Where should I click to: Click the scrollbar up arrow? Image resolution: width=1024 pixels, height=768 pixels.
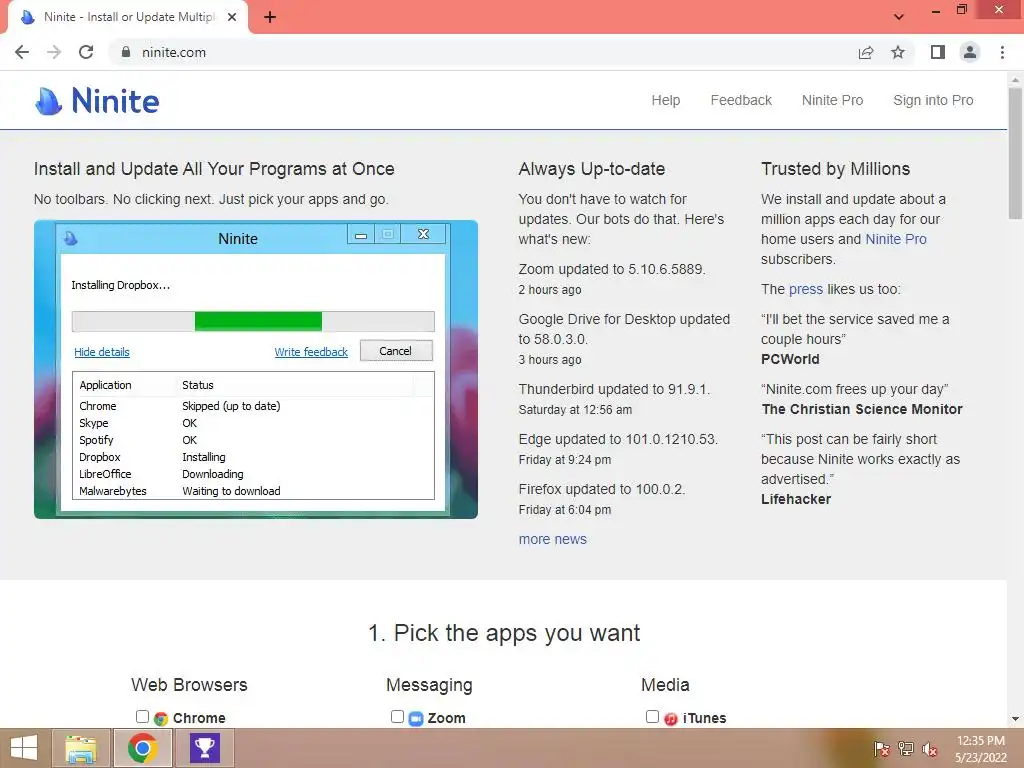(x=1015, y=79)
